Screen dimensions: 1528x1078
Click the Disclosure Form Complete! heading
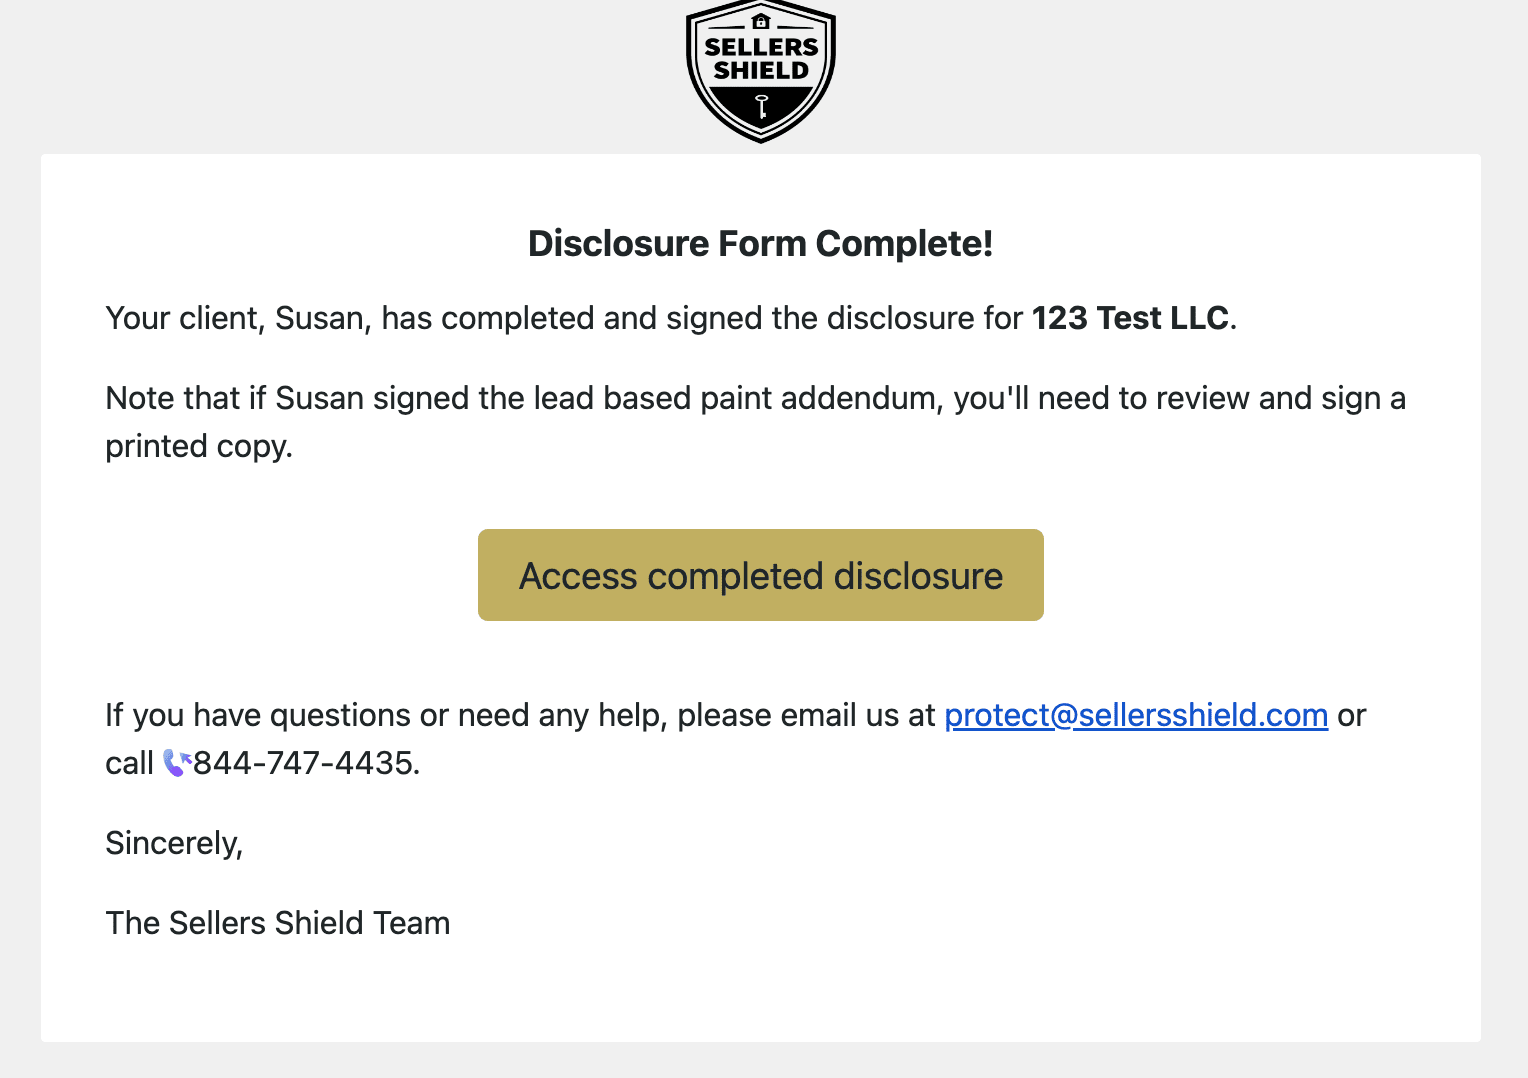pos(761,244)
